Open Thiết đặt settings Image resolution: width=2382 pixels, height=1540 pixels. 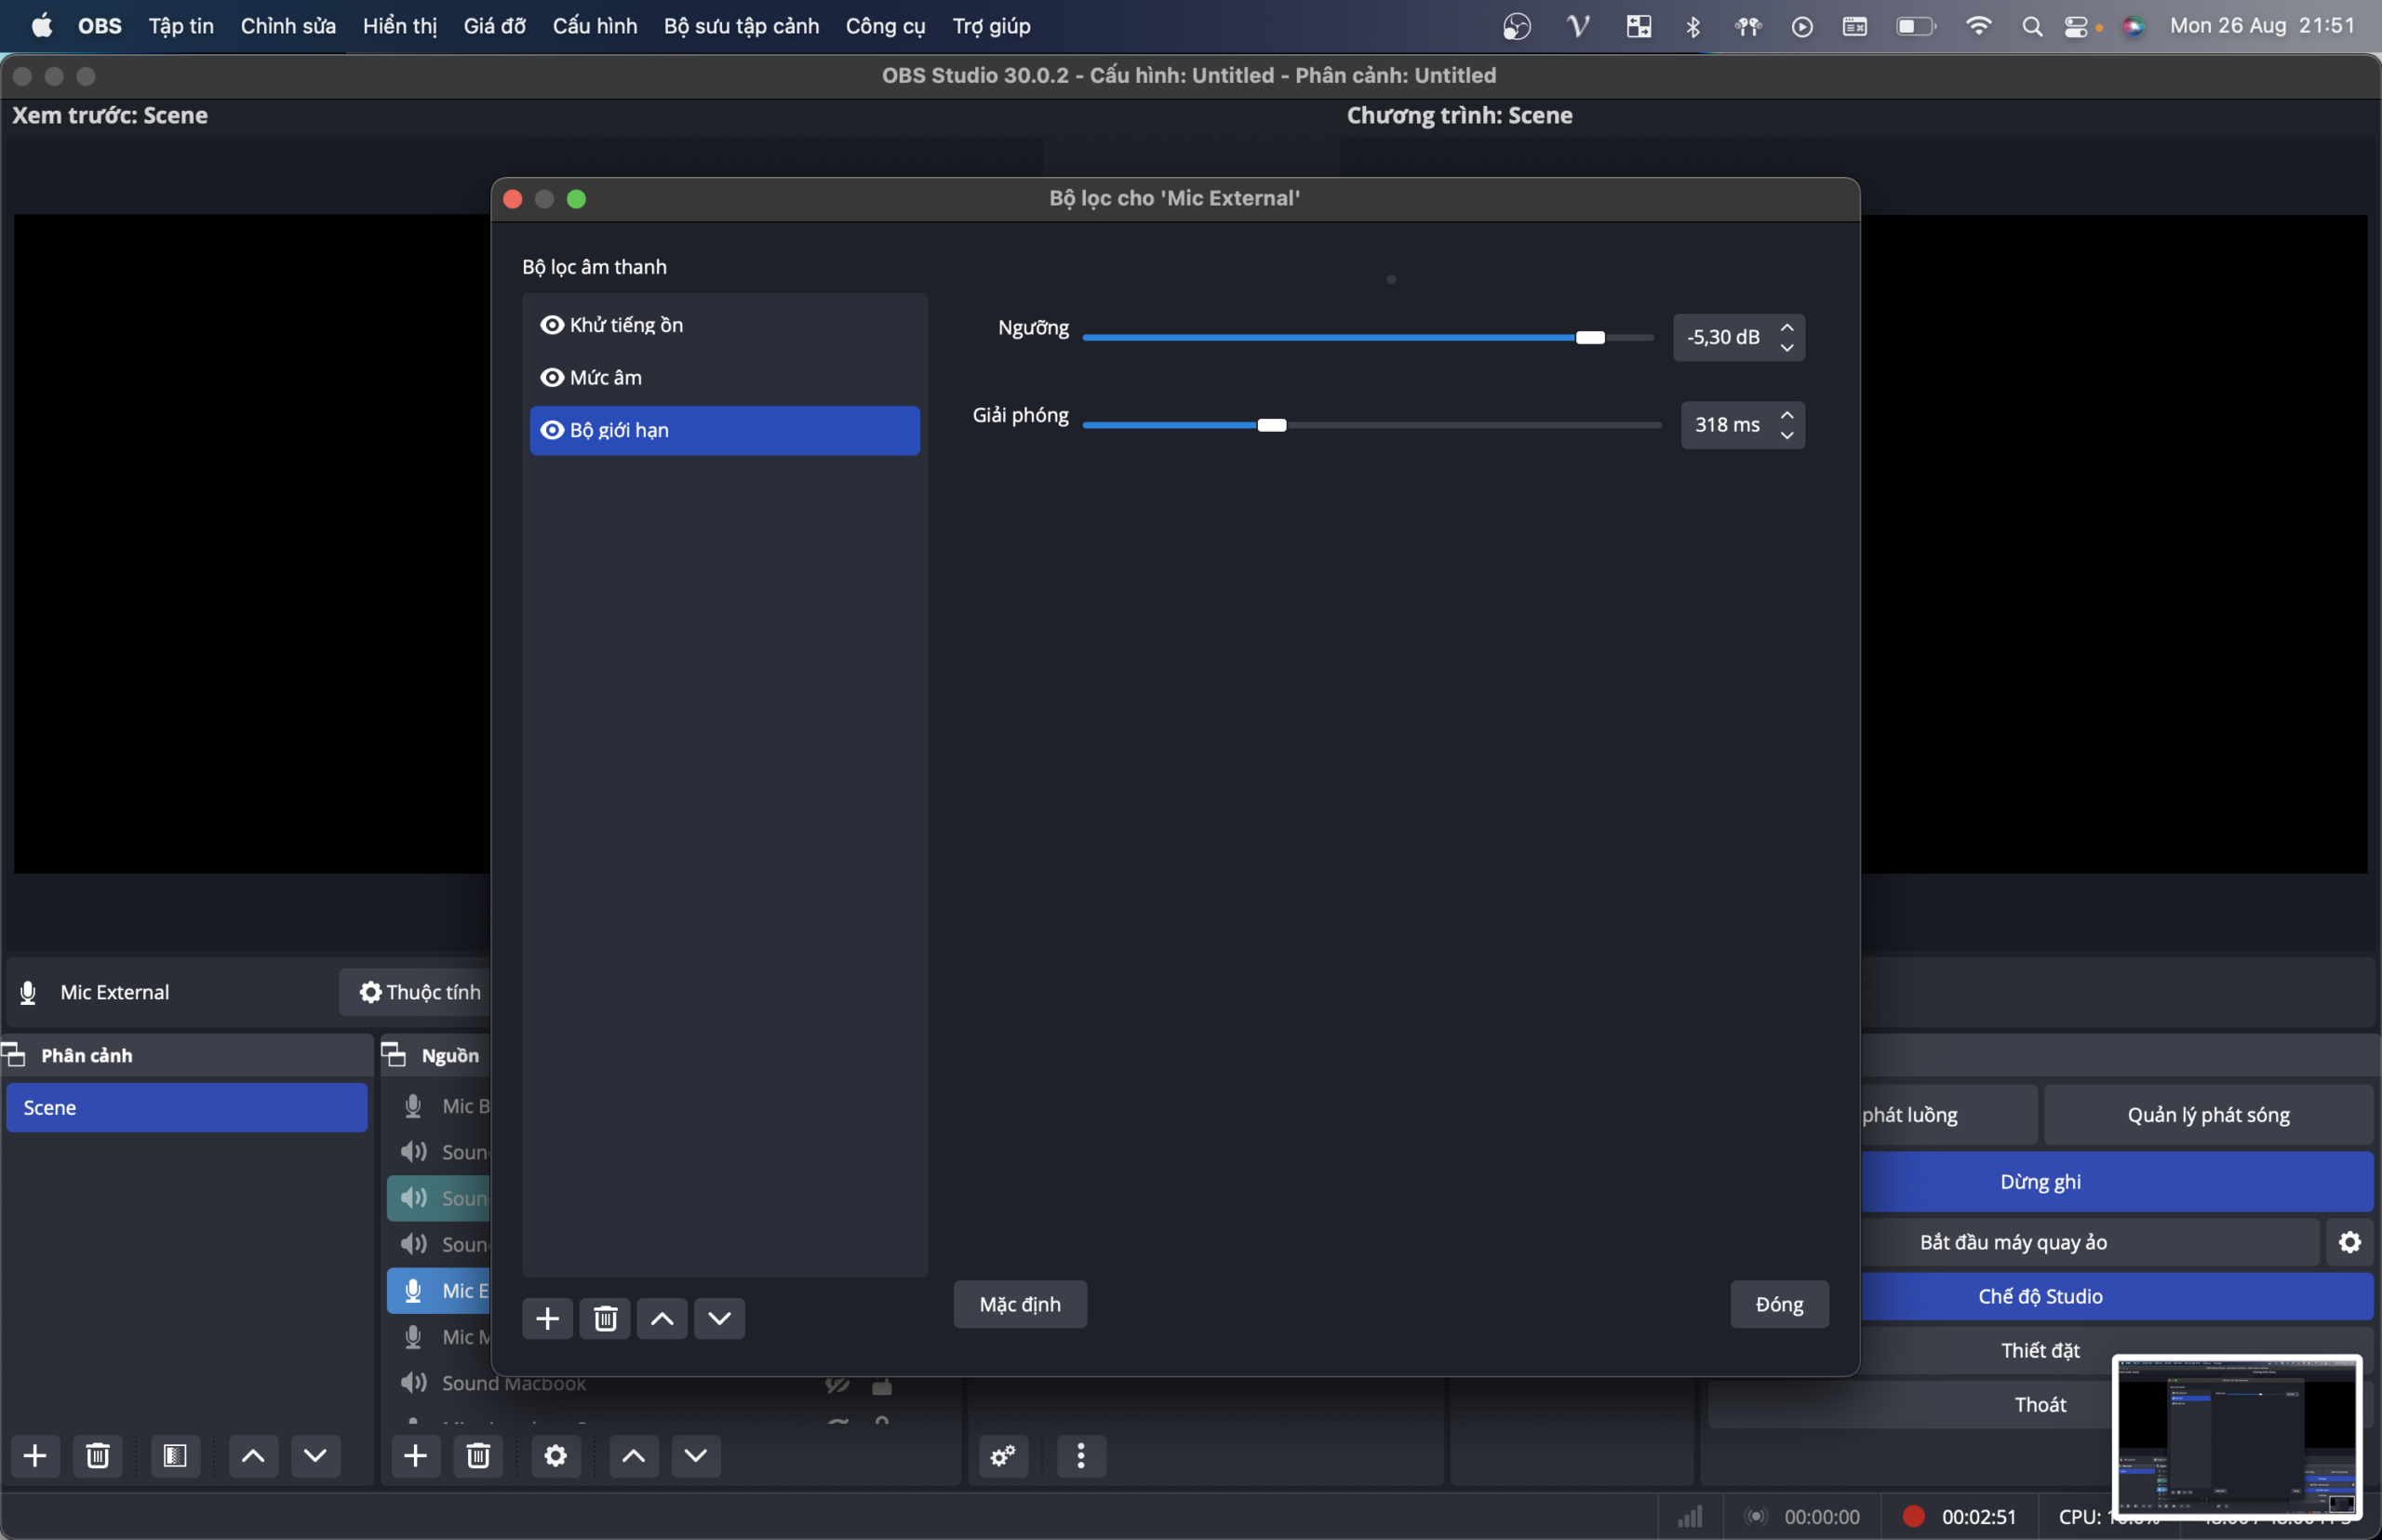point(2040,1350)
